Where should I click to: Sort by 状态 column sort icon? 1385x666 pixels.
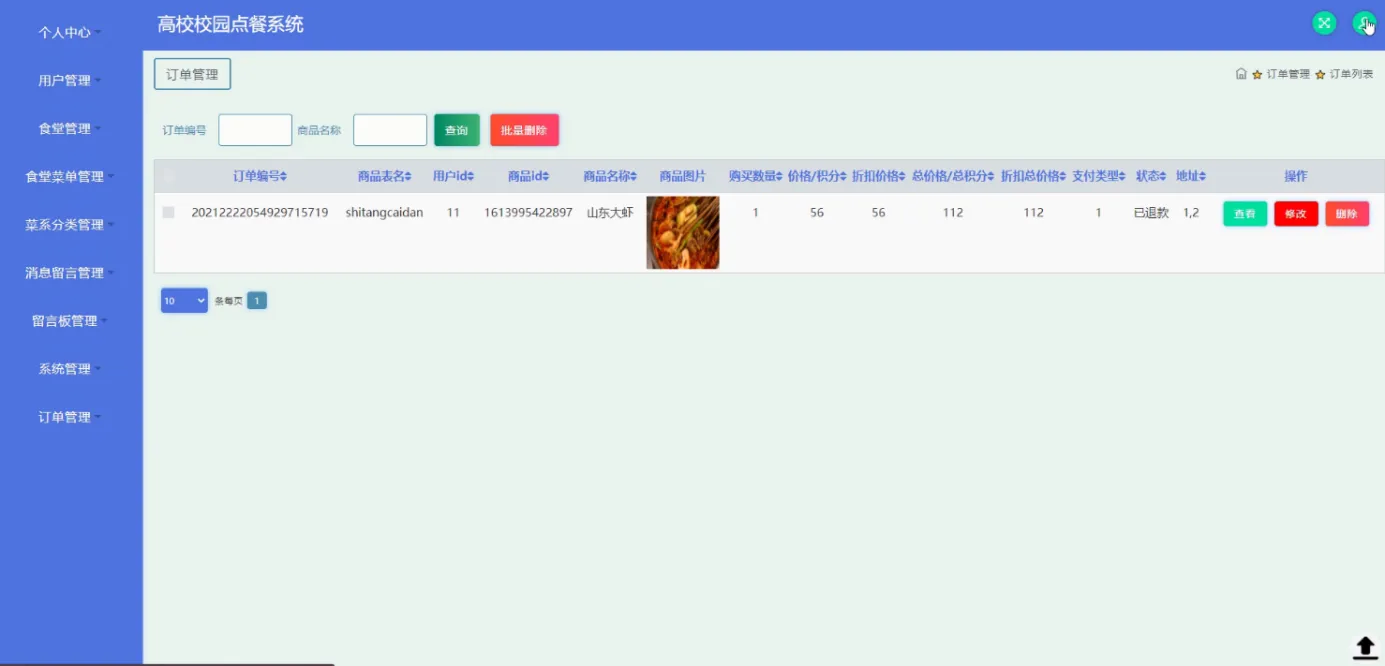pyautogui.click(x=1164, y=177)
